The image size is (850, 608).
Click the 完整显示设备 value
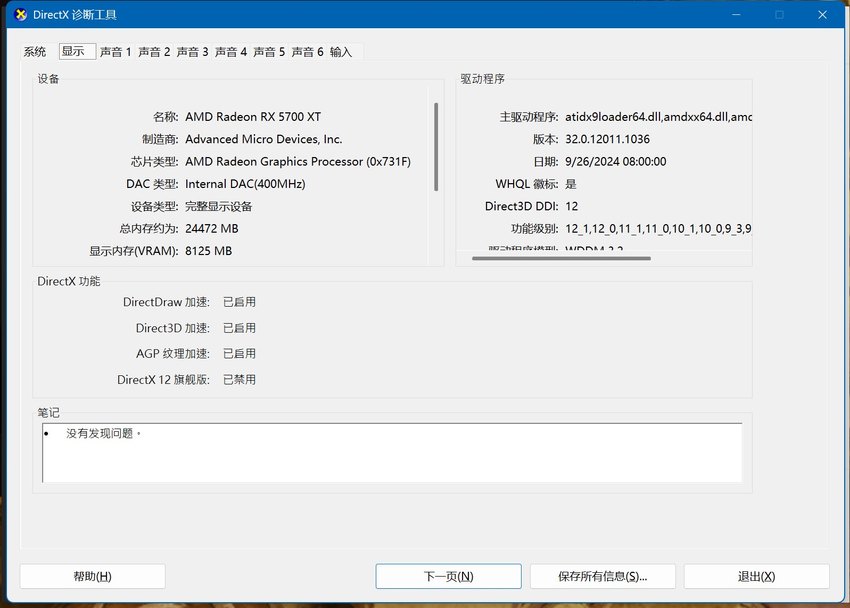219,206
